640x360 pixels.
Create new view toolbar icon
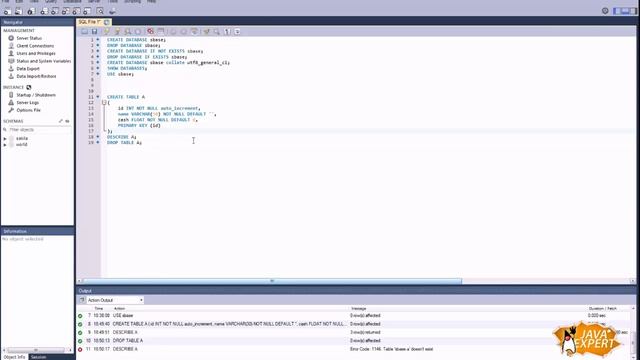pyautogui.click(x=65, y=11)
